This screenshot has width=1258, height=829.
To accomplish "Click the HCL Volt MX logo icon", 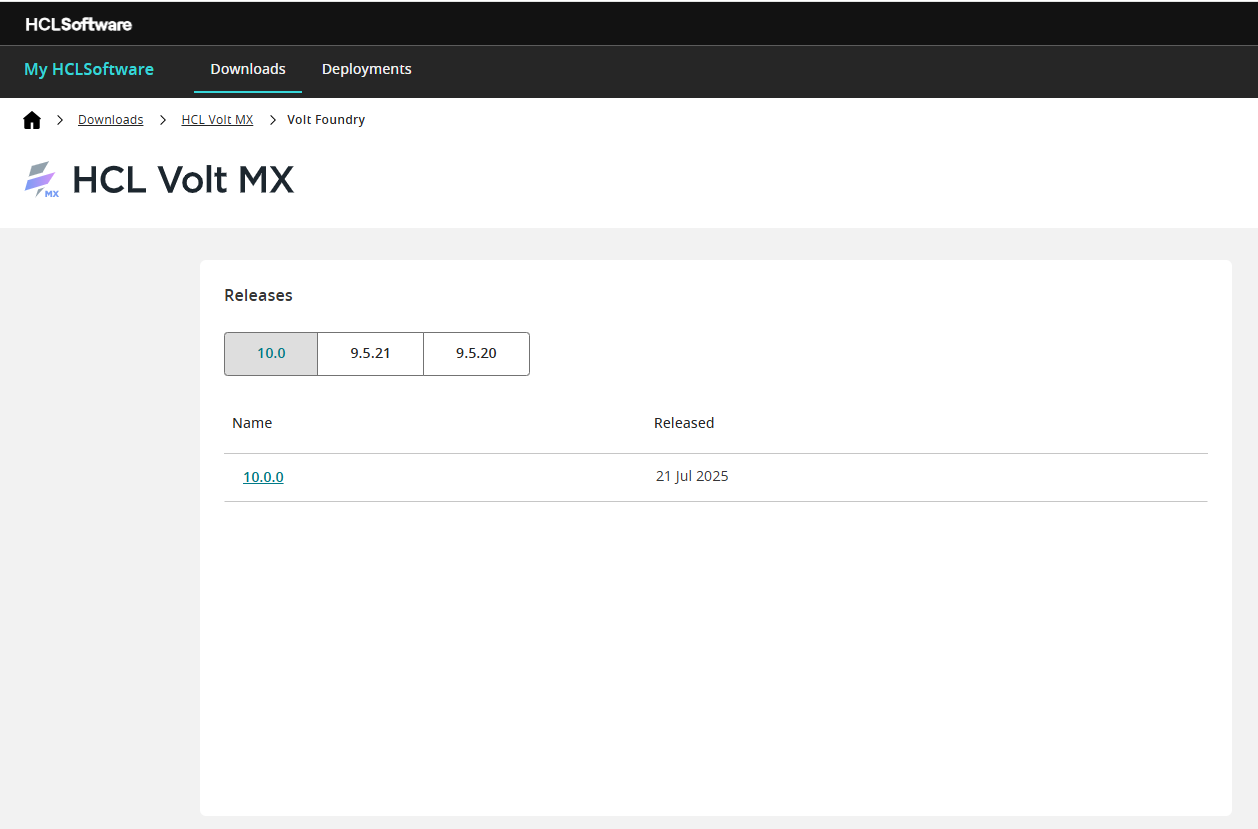I will (x=42, y=179).
